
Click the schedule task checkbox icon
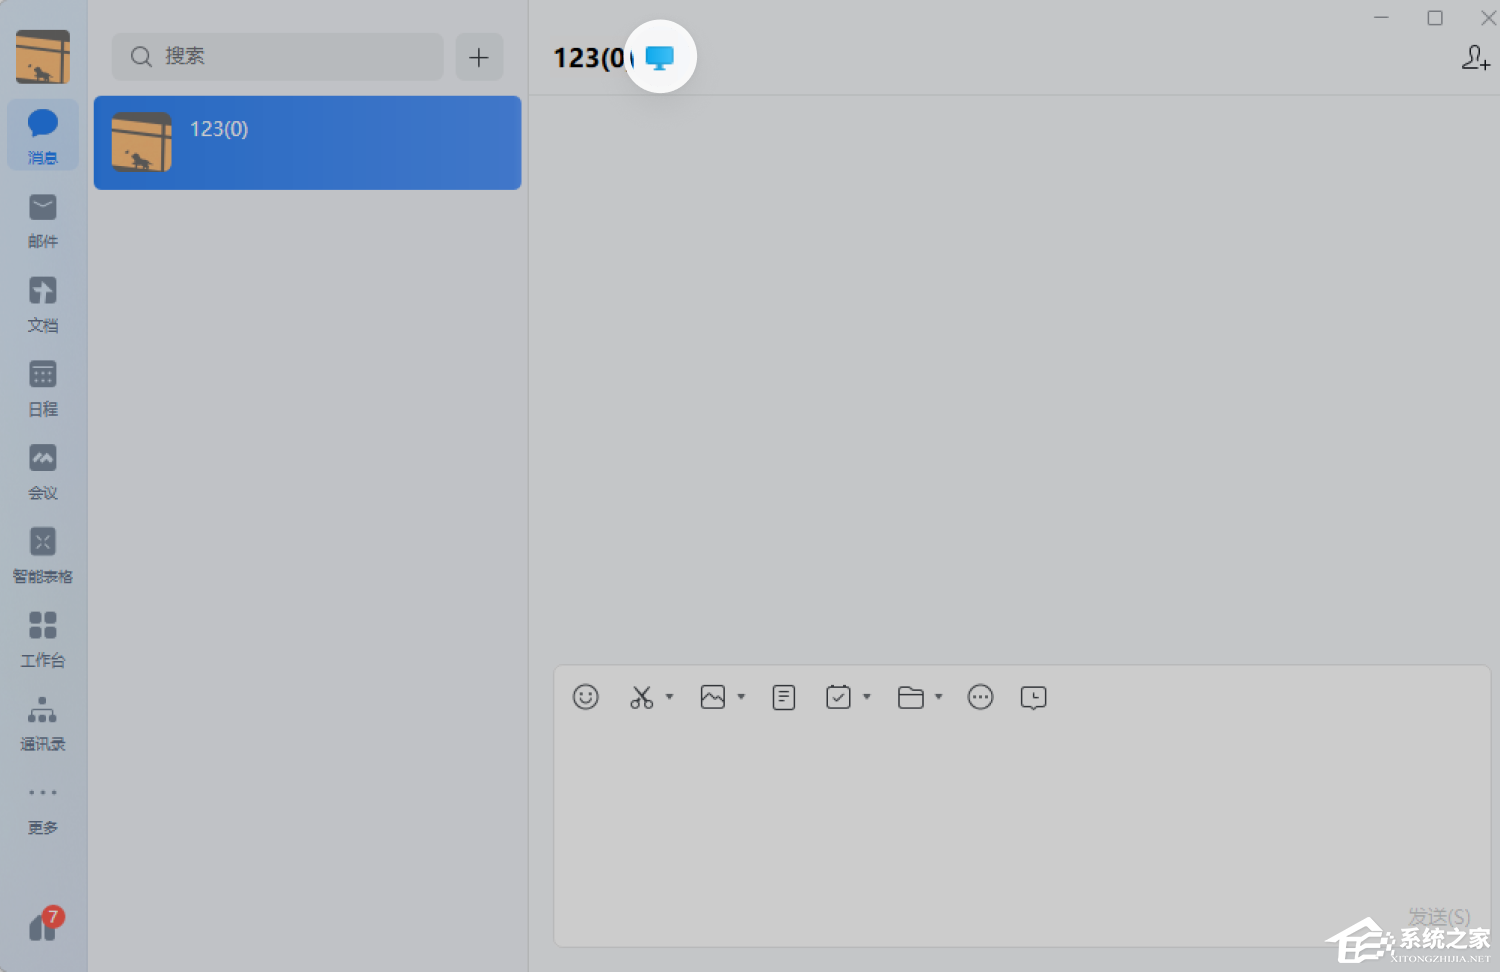(x=838, y=697)
